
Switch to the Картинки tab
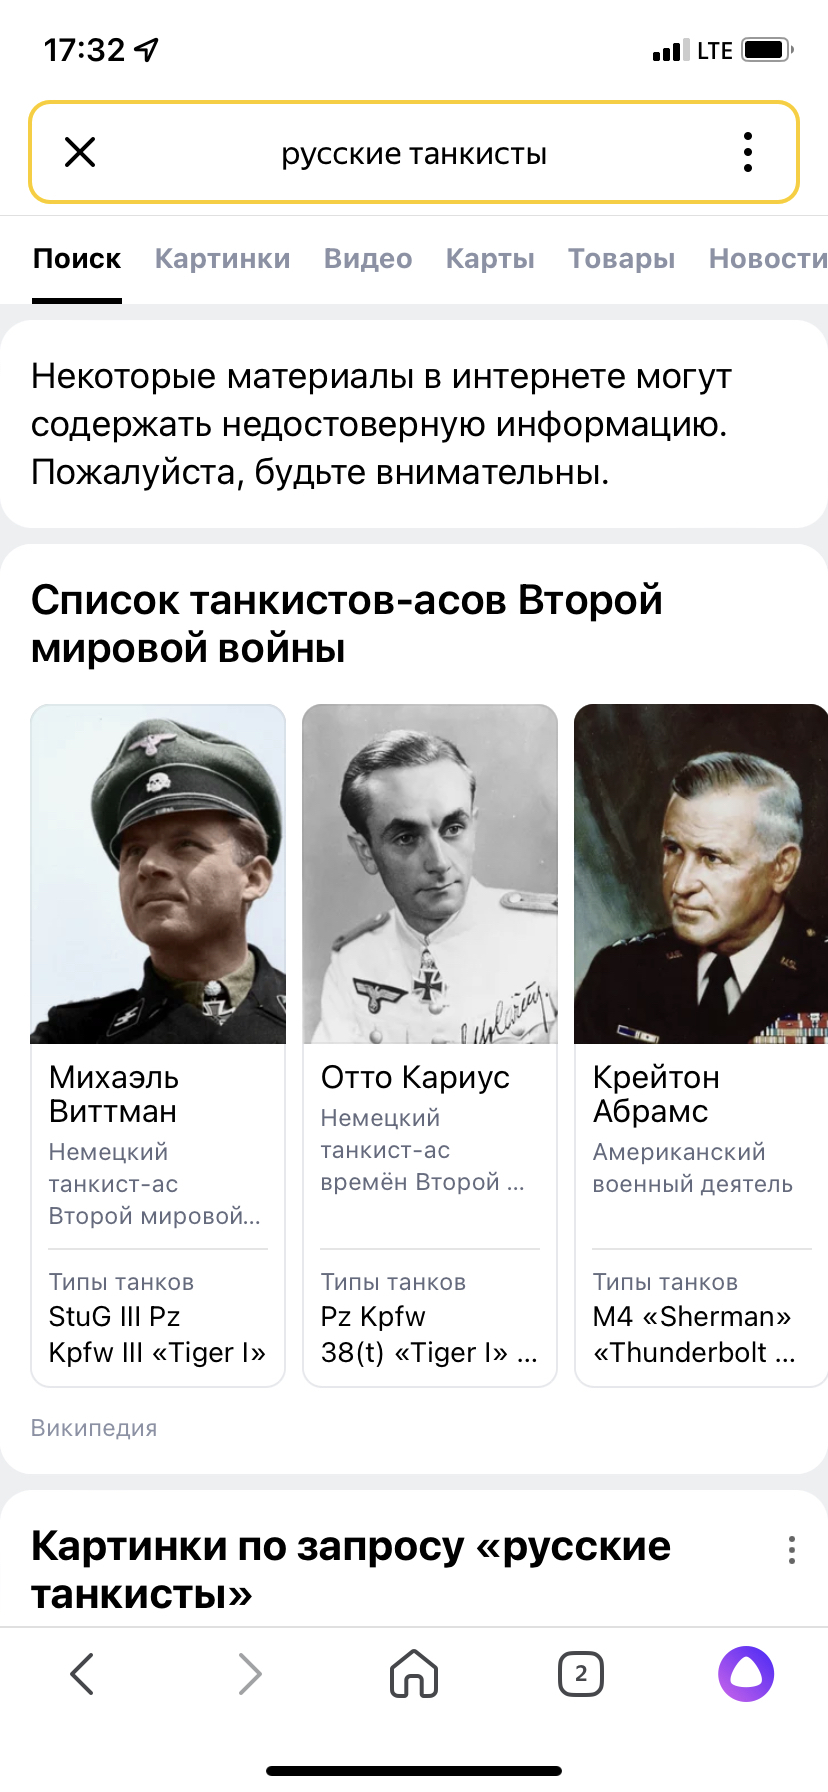click(x=223, y=258)
